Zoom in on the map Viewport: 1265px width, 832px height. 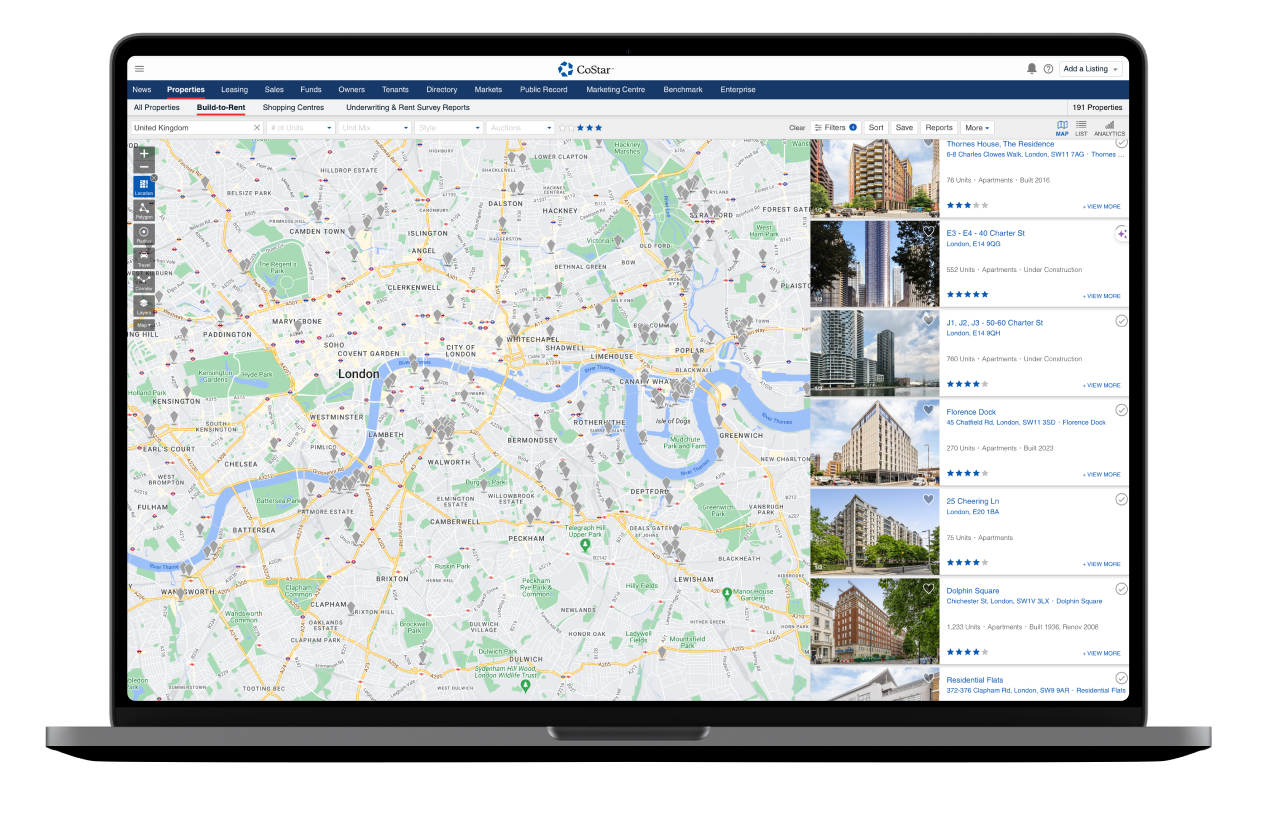click(x=144, y=154)
